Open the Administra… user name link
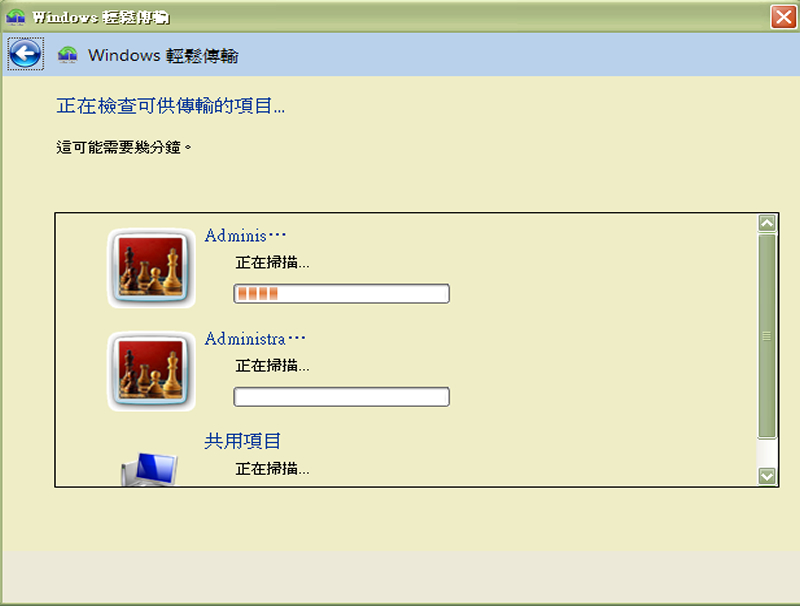 (x=255, y=339)
